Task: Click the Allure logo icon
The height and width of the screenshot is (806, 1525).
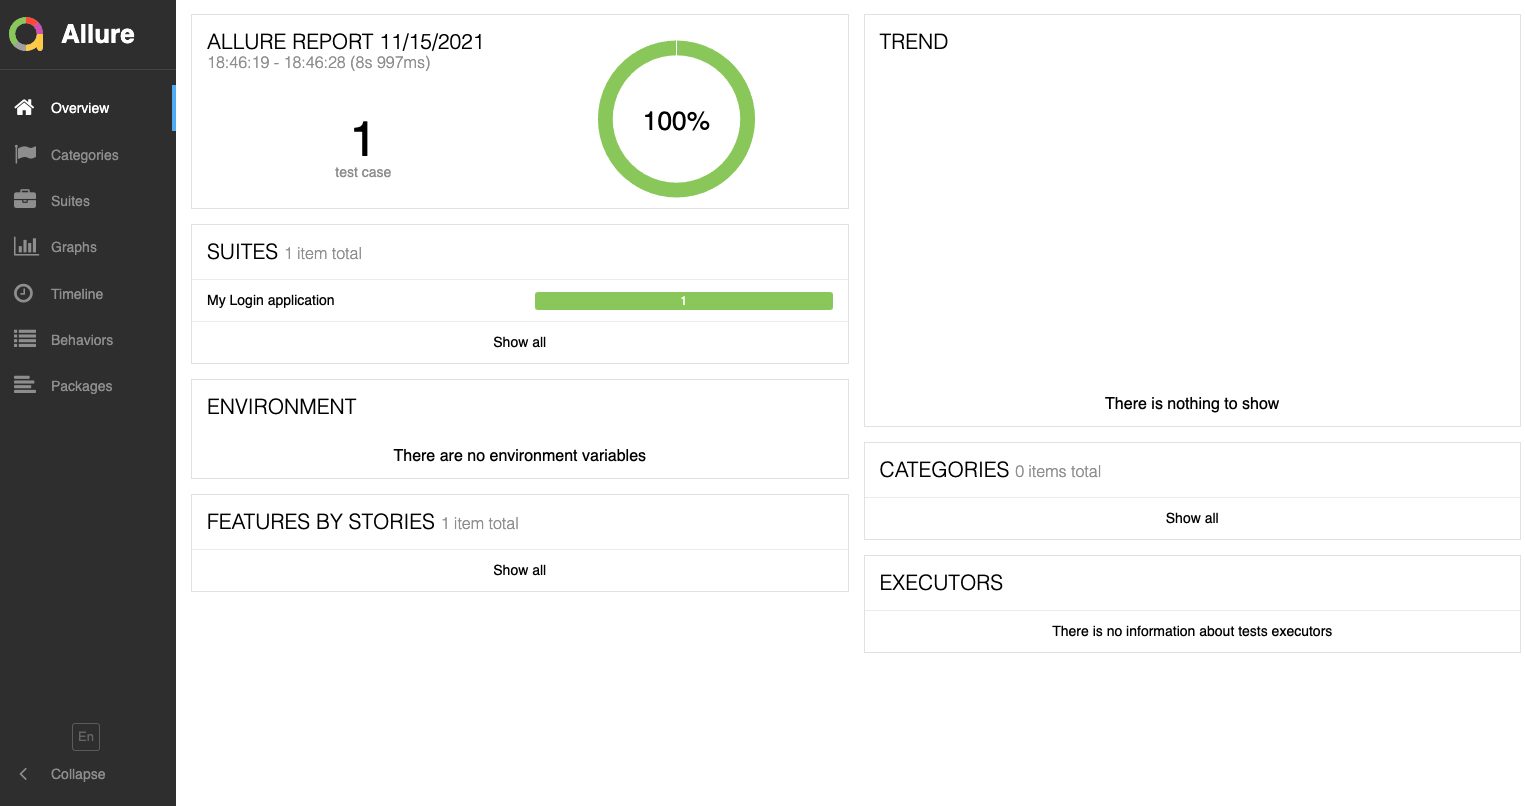Action: [x=27, y=34]
